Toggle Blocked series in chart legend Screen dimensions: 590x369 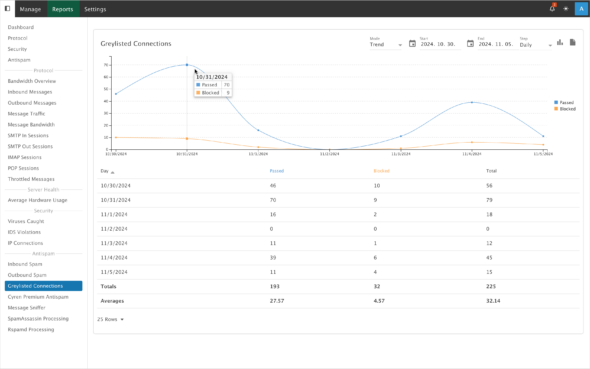point(565,109)
